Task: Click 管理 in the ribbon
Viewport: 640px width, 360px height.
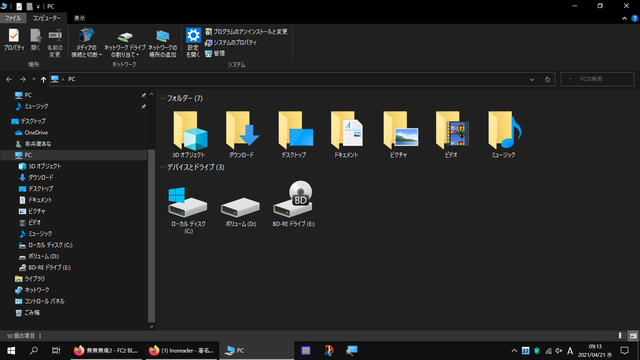Action: [215, 53]
